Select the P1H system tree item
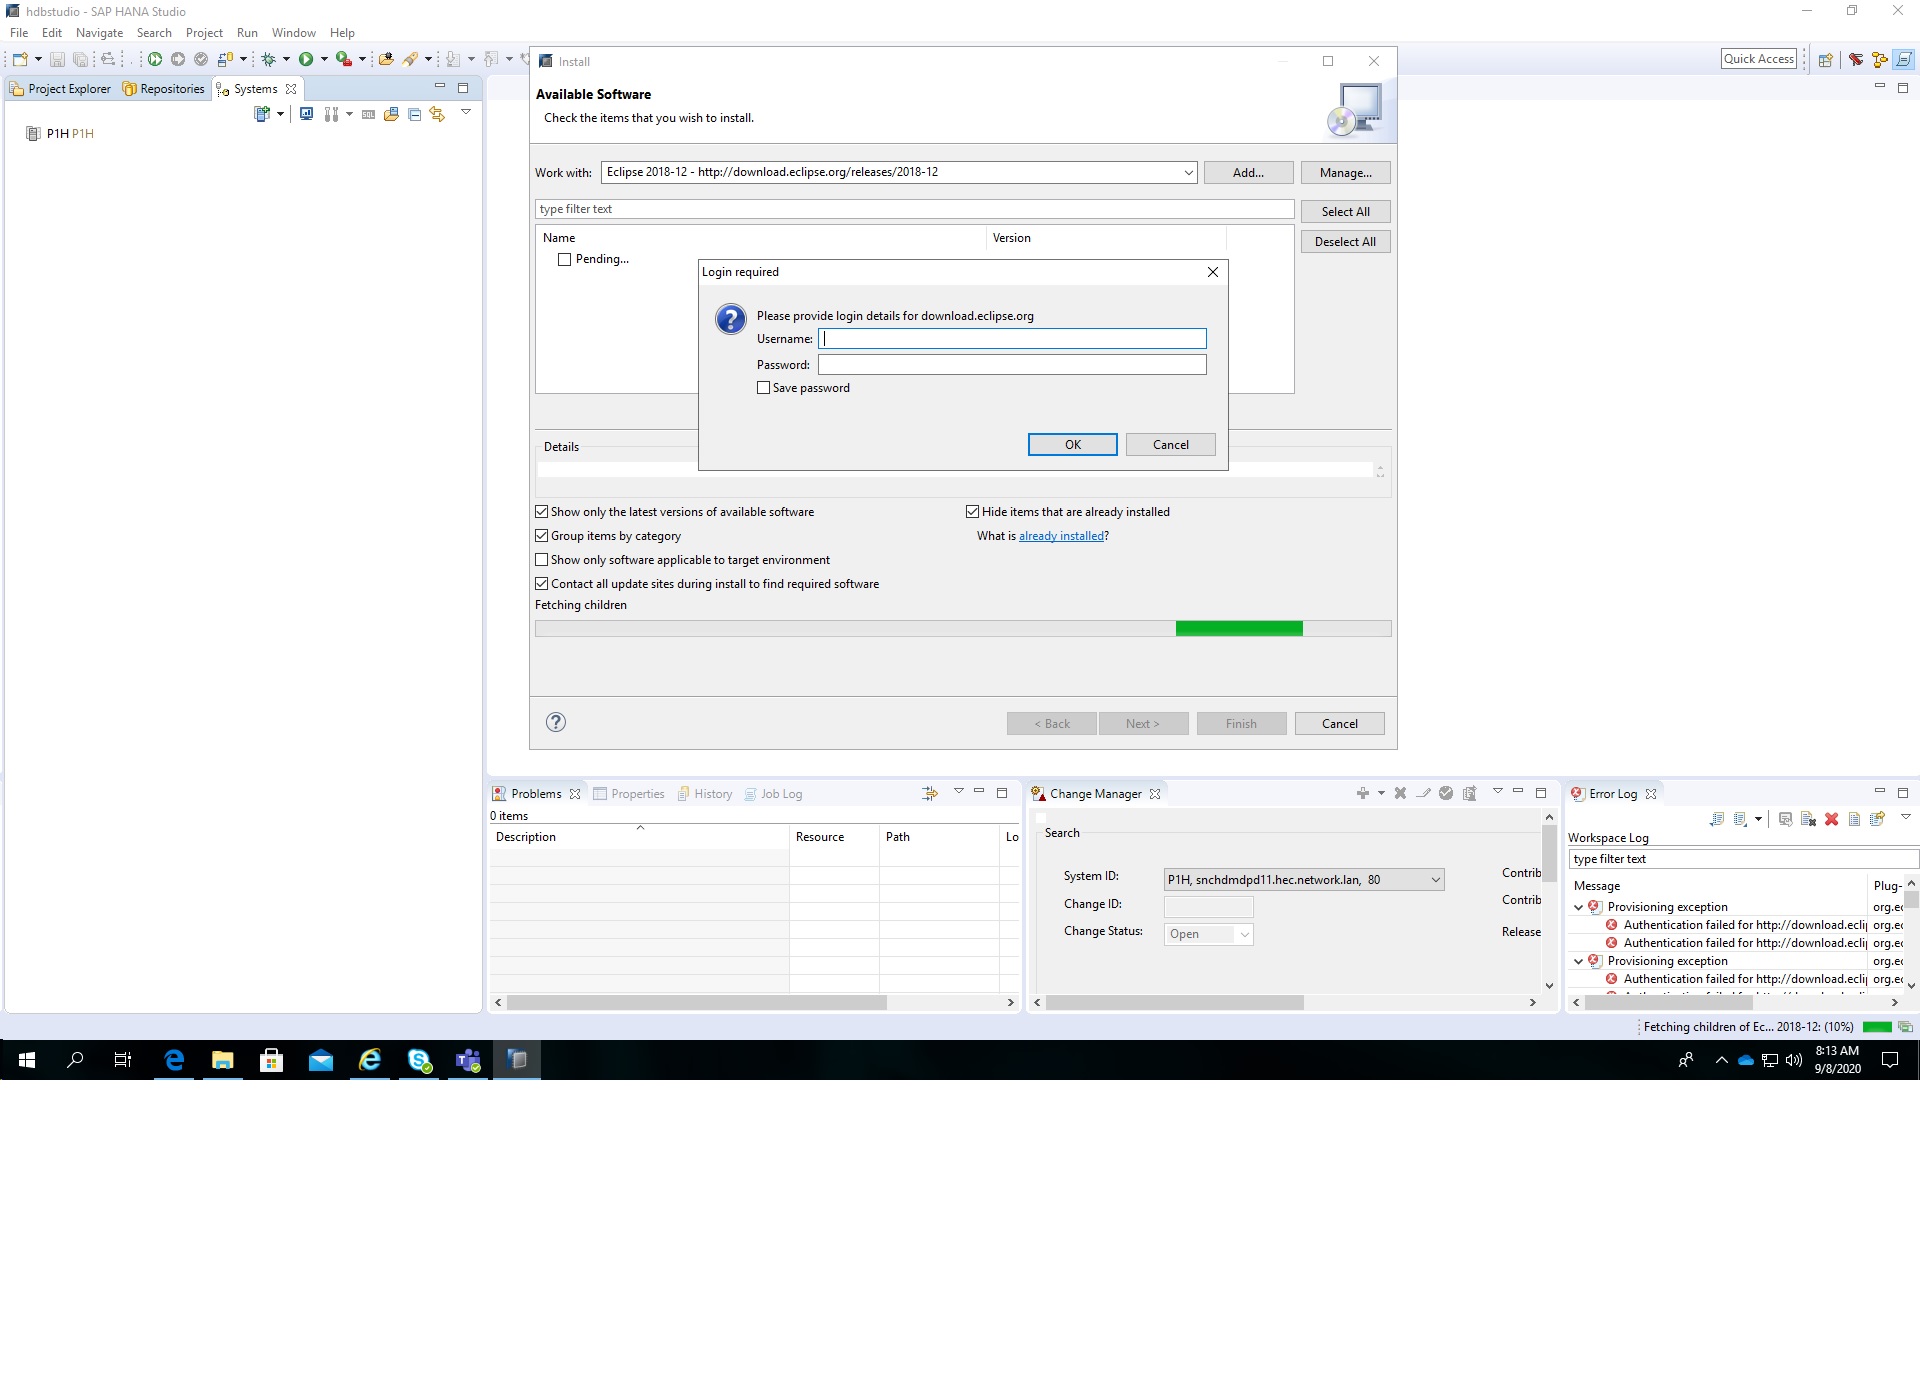 [60, 134]
